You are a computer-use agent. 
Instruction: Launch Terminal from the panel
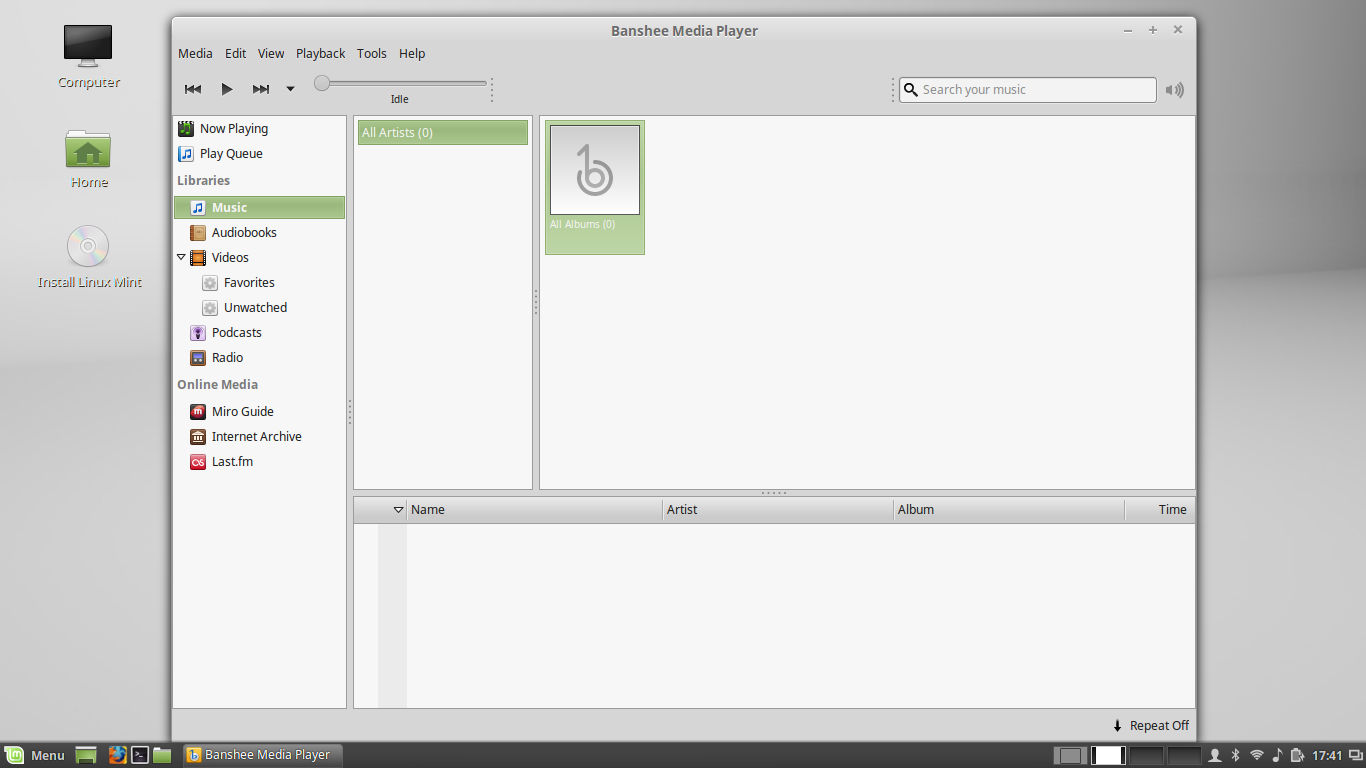point(141,755)
